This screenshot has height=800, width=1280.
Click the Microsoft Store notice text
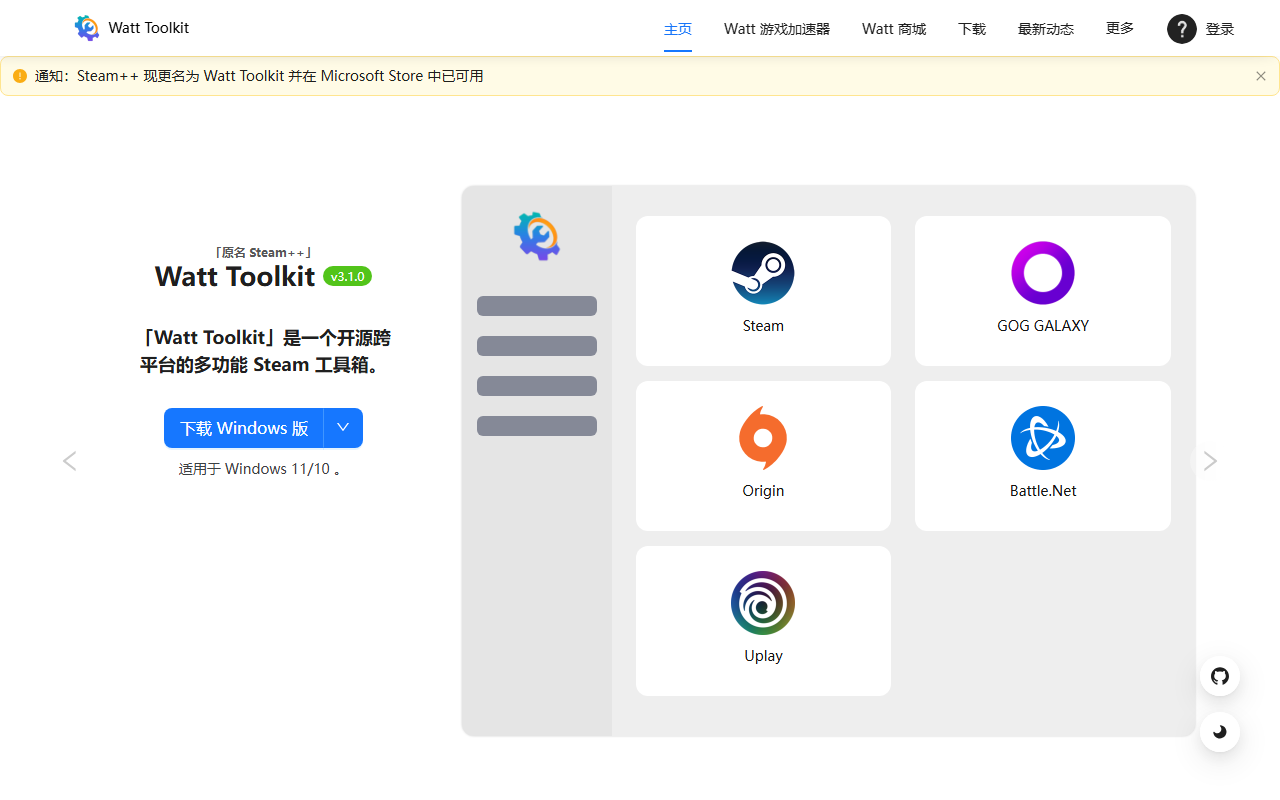tap(259, 76)
